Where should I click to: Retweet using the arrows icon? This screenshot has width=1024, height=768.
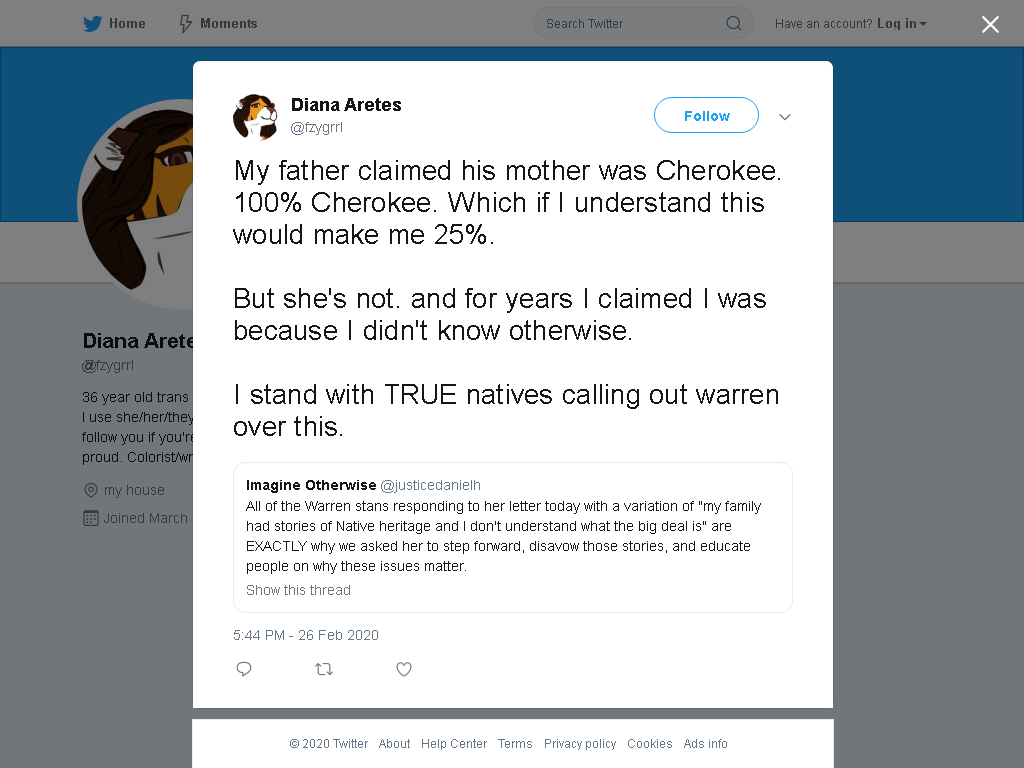pyautogui.click(x=324, y=669)
